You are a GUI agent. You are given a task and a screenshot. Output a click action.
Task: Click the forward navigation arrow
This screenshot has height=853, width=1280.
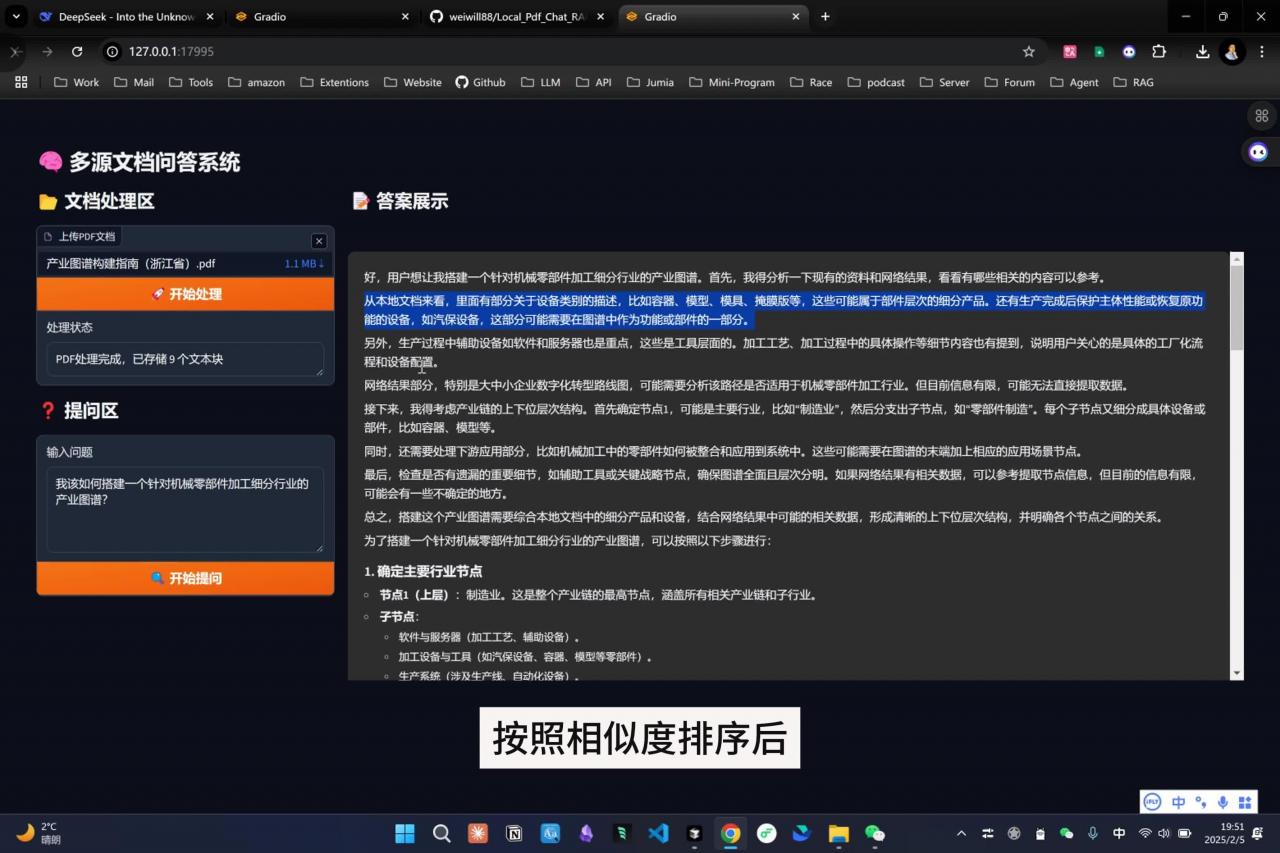47,51
